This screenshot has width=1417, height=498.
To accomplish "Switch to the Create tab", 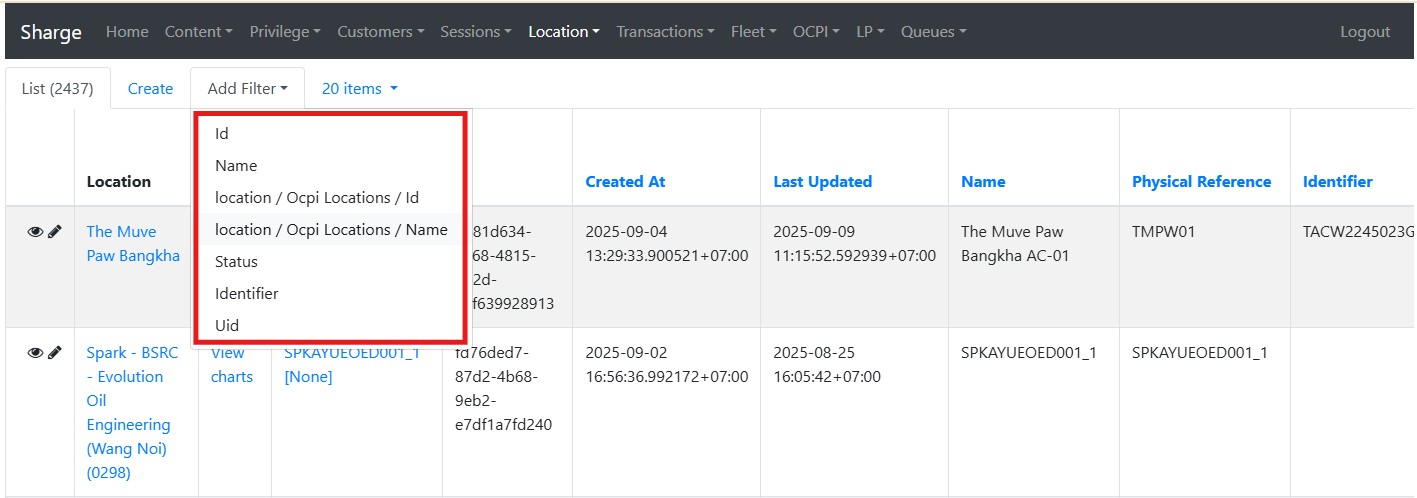I will [x=150, y=89].
